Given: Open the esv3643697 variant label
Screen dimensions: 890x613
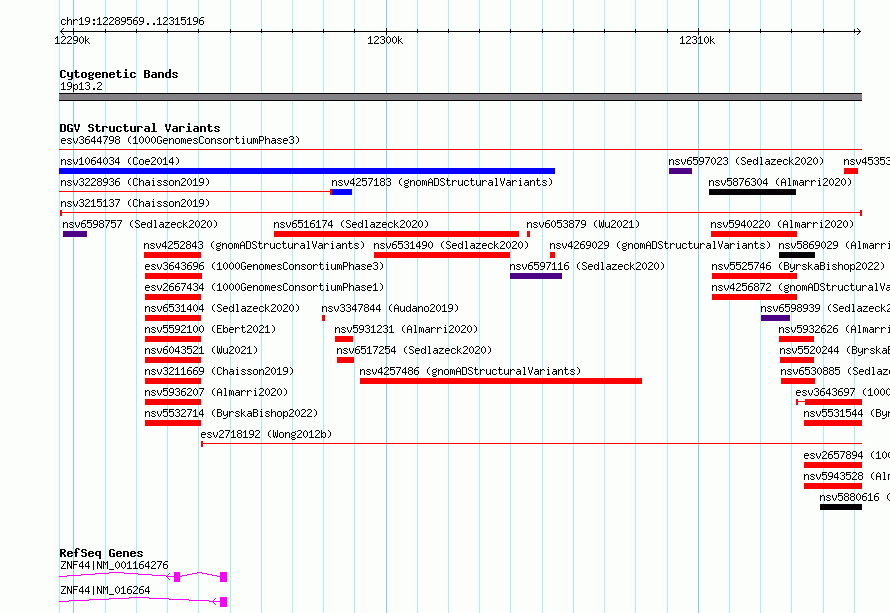Looking at the screenshot, I should [x=842, y=392].
